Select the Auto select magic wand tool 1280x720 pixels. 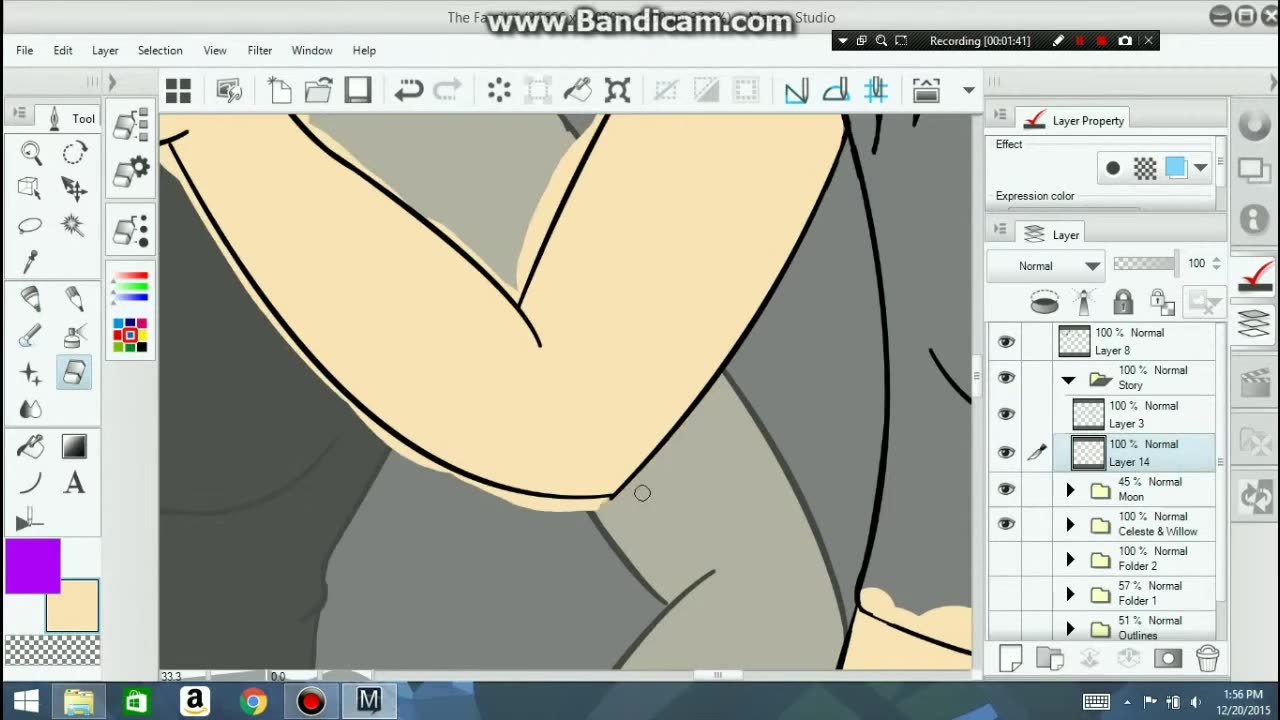pyautogui.click(x=74, y=225)
